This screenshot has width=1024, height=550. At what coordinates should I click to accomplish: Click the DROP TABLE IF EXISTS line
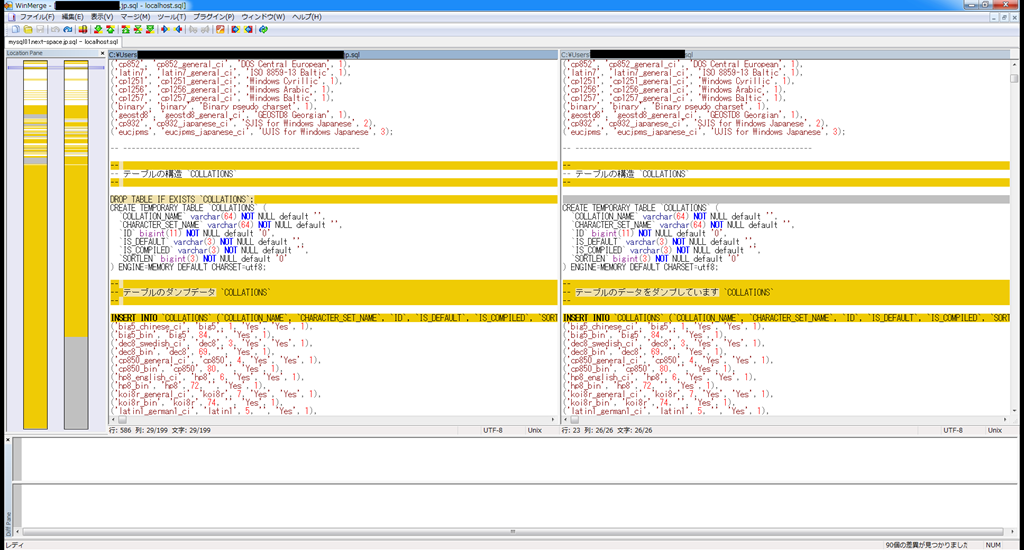pos(333,199)
